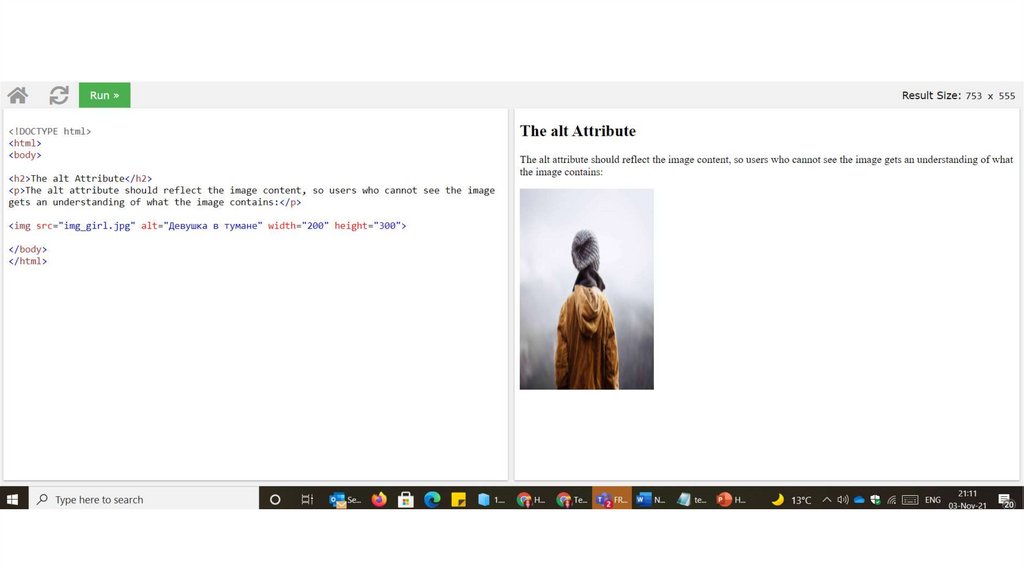This screenshot has height=574, width=1024.
Task: Click the ENG language indicator
Action: 932,499
